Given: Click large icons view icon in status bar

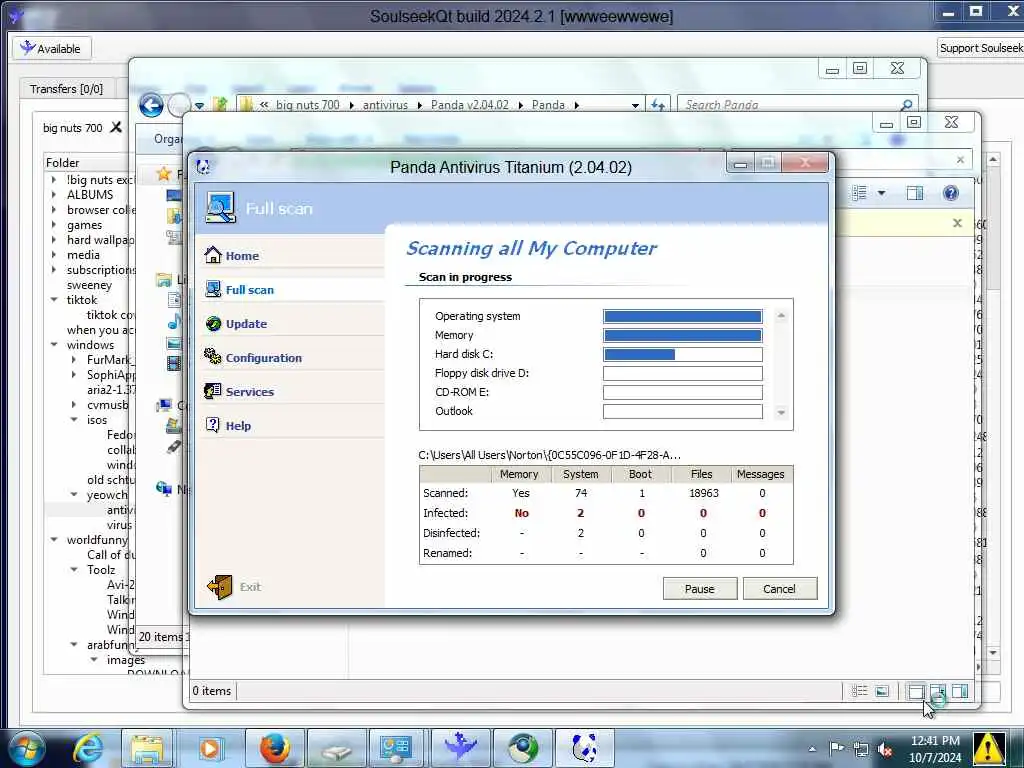Looking at the screenshot, I should click(x=882, y=691).
